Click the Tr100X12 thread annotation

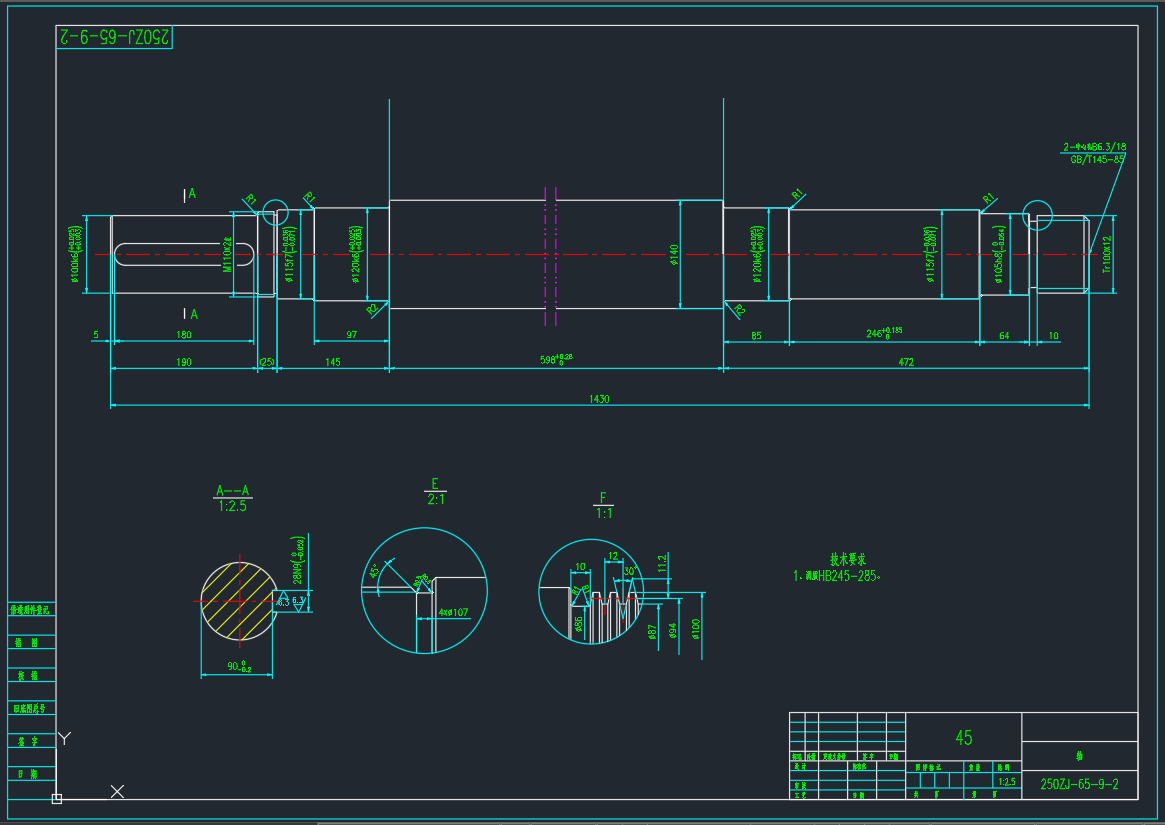(x=1107, y=255)
